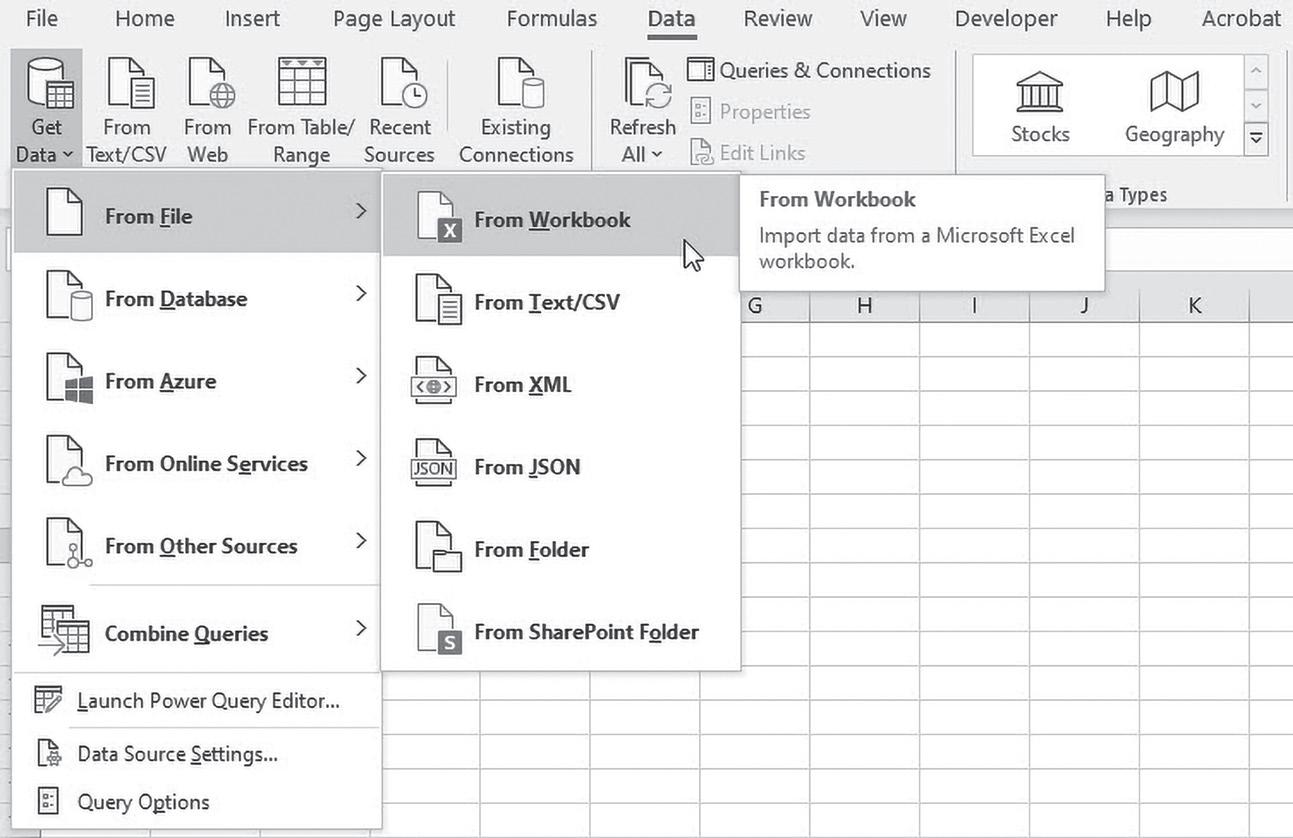Click the Properties button in ribbon
The height and width of the screenshot is (838, 1293).
tap(750, 111)
